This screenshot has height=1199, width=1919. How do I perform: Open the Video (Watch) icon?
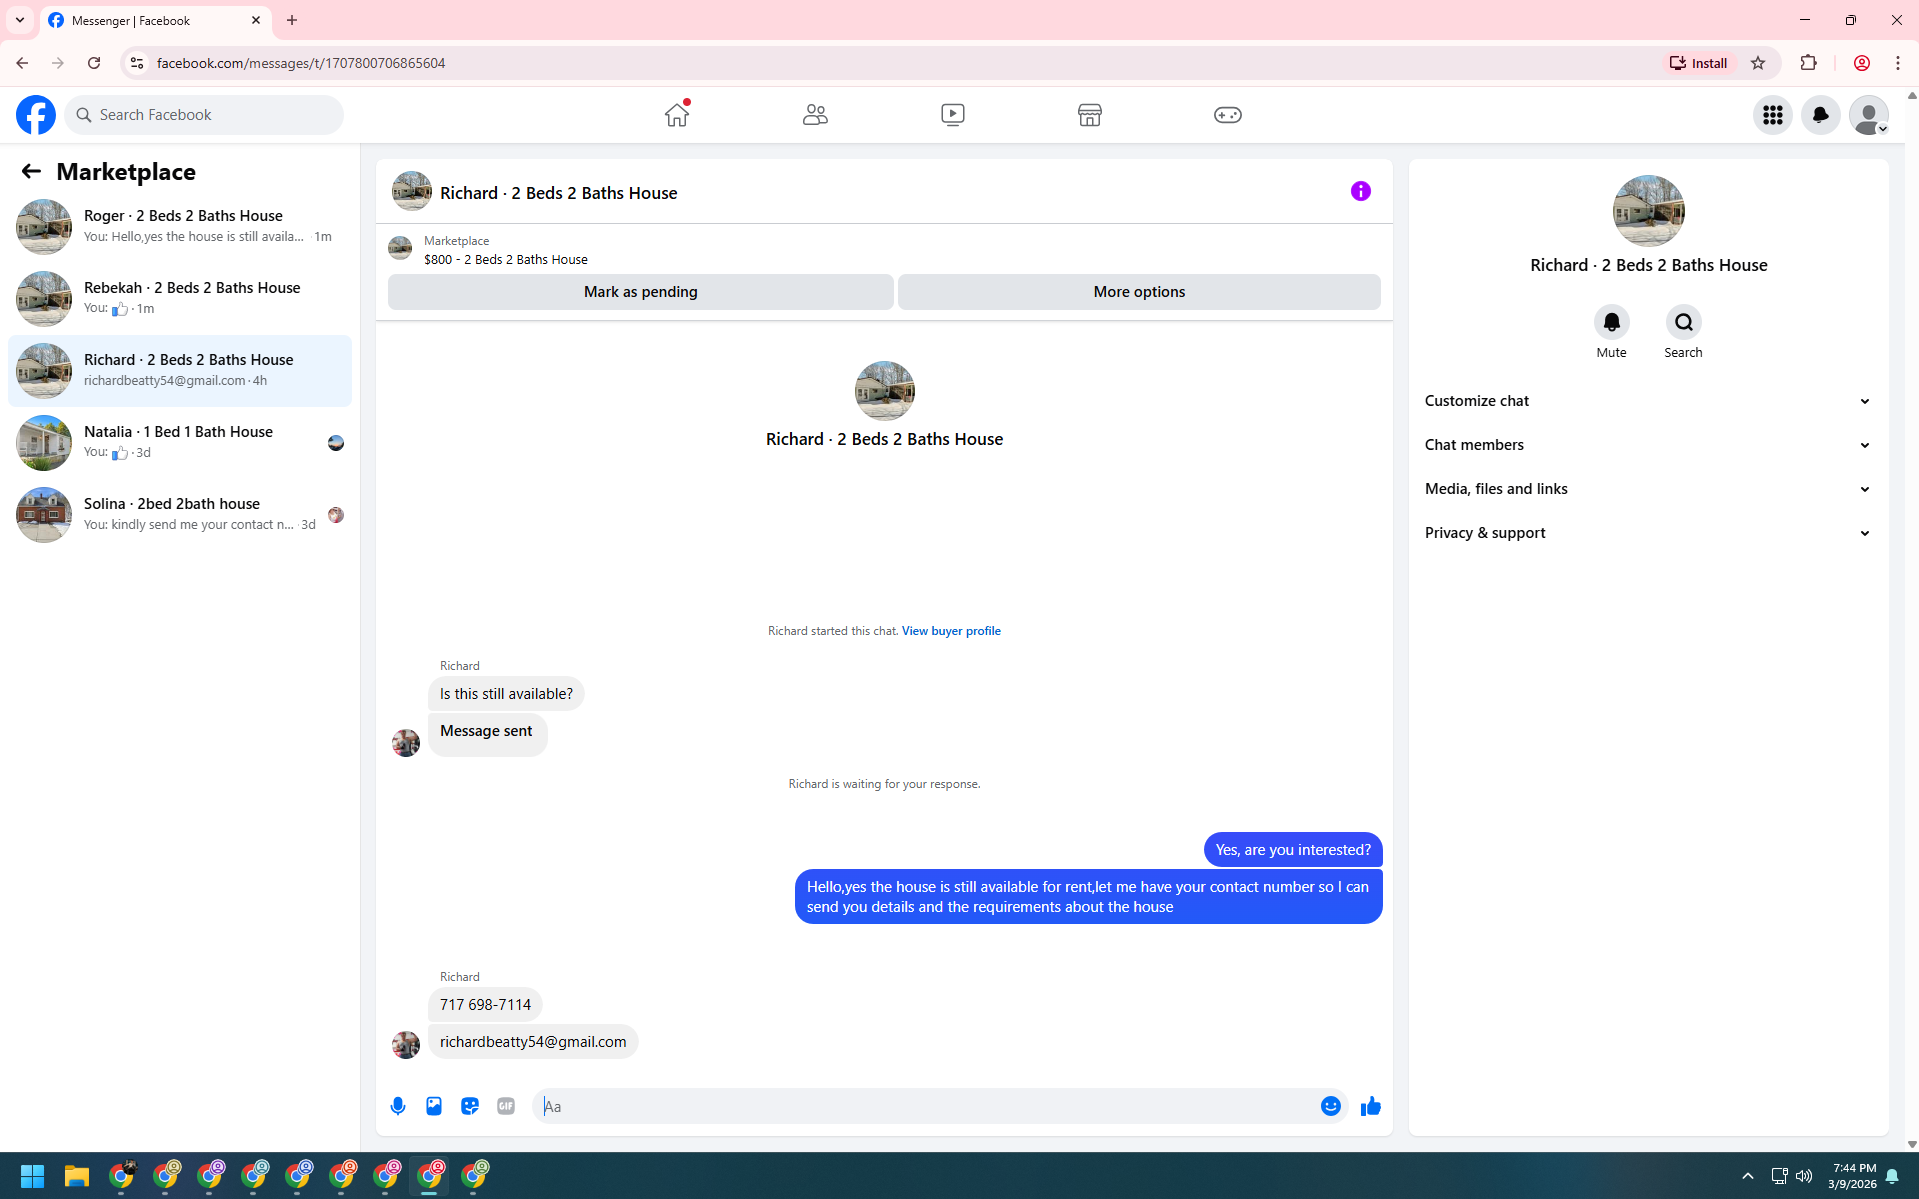[x=953, y=115]
